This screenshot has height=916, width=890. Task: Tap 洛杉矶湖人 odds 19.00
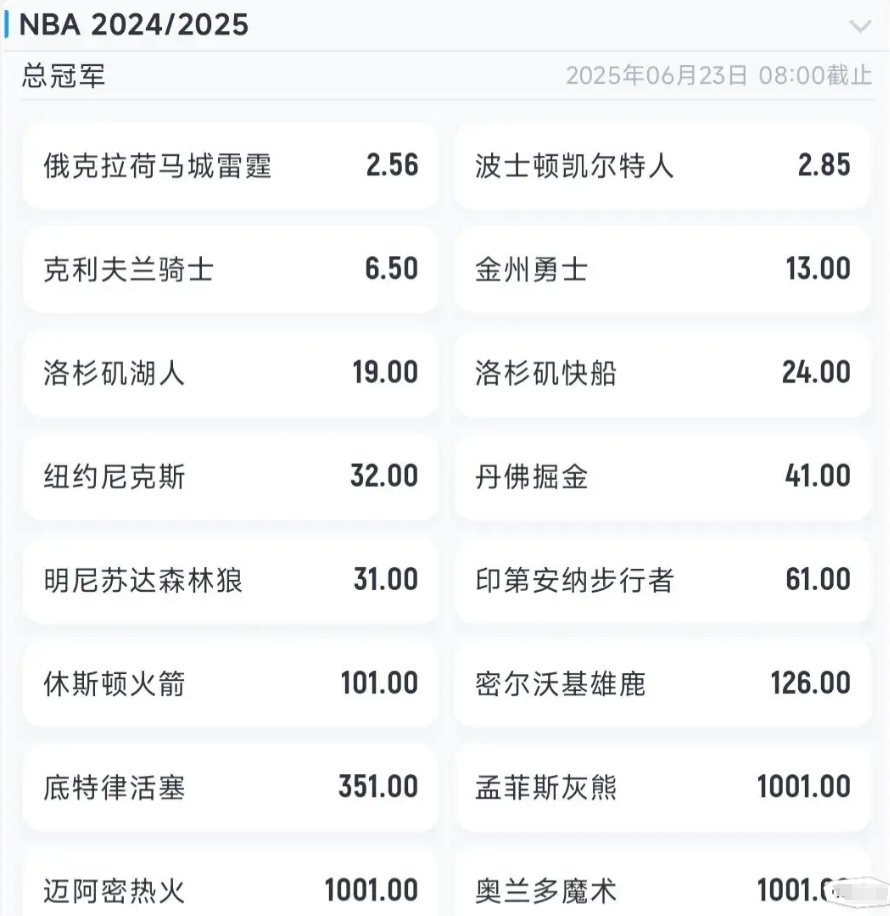pos(231,373)
